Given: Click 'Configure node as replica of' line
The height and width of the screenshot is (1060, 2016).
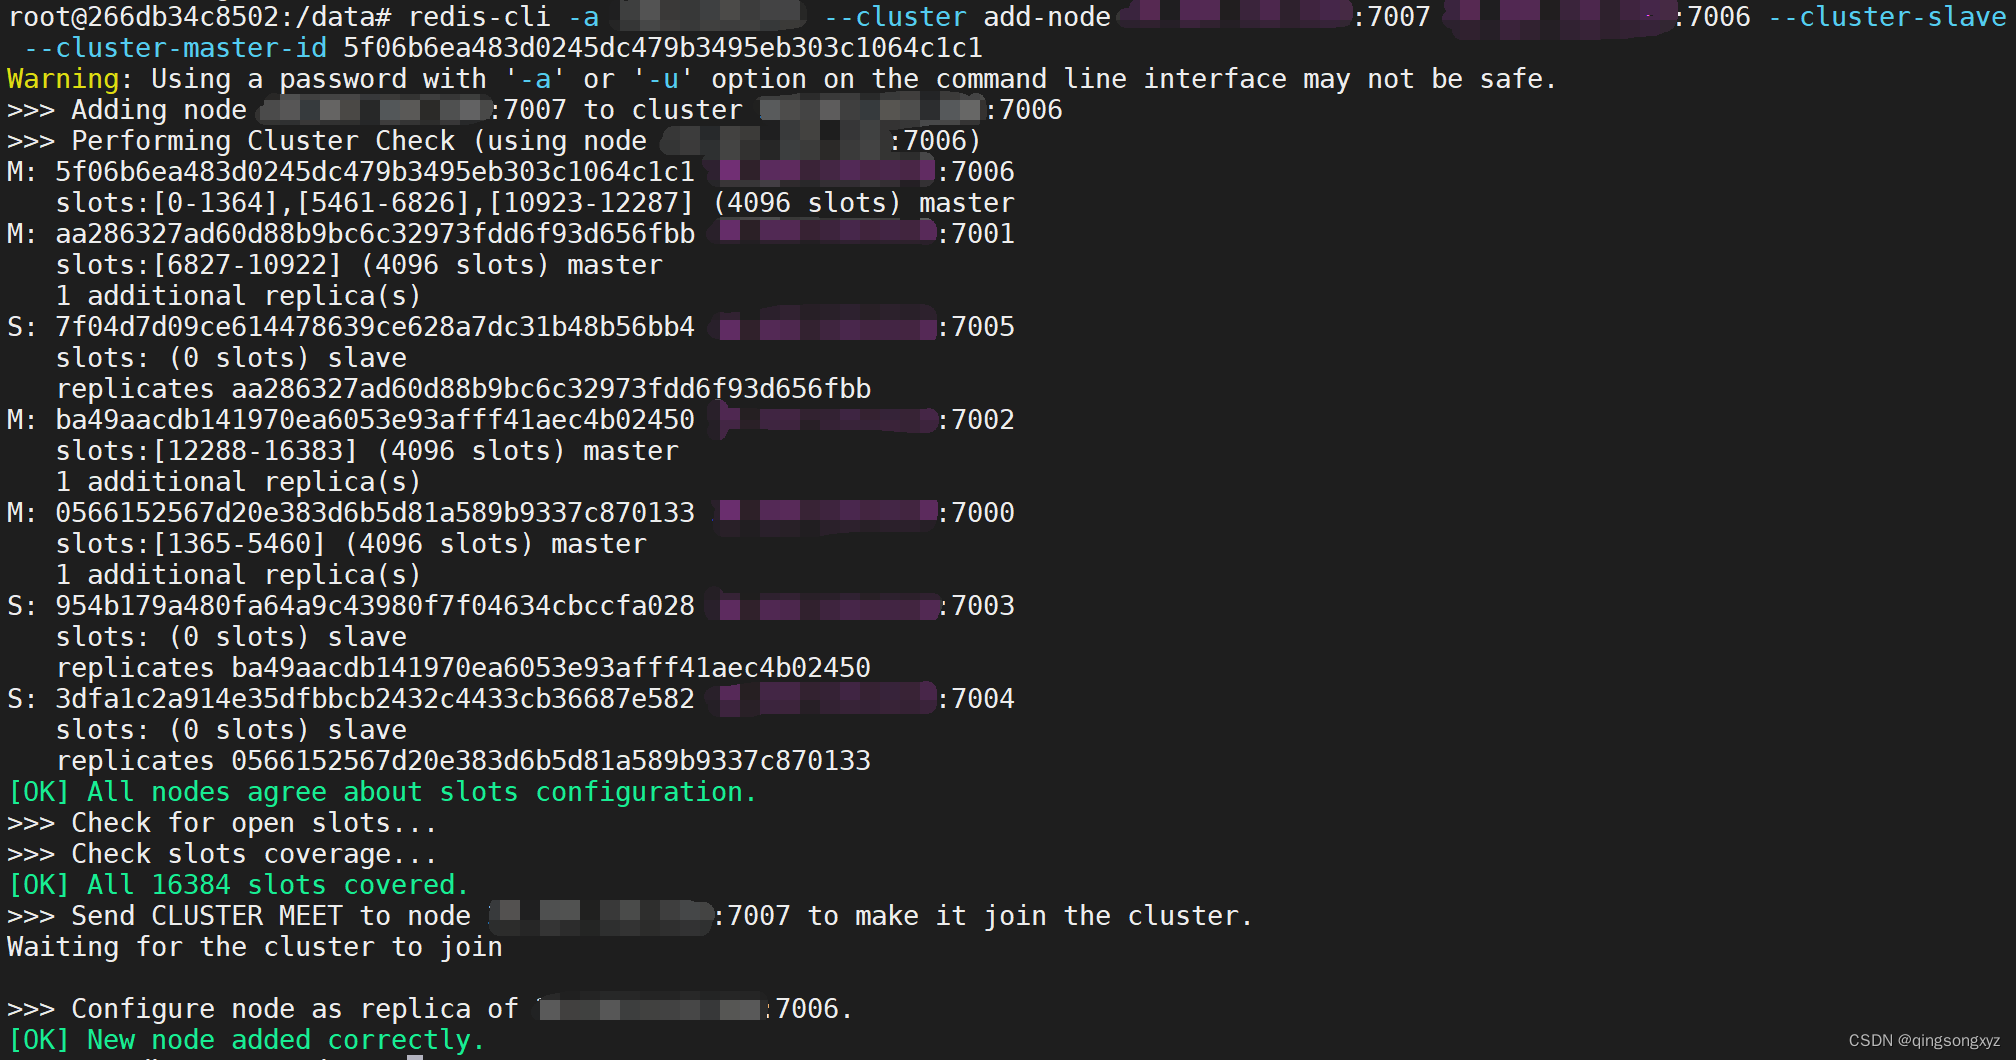Looking at the screenshot, I should point(431,1009).
